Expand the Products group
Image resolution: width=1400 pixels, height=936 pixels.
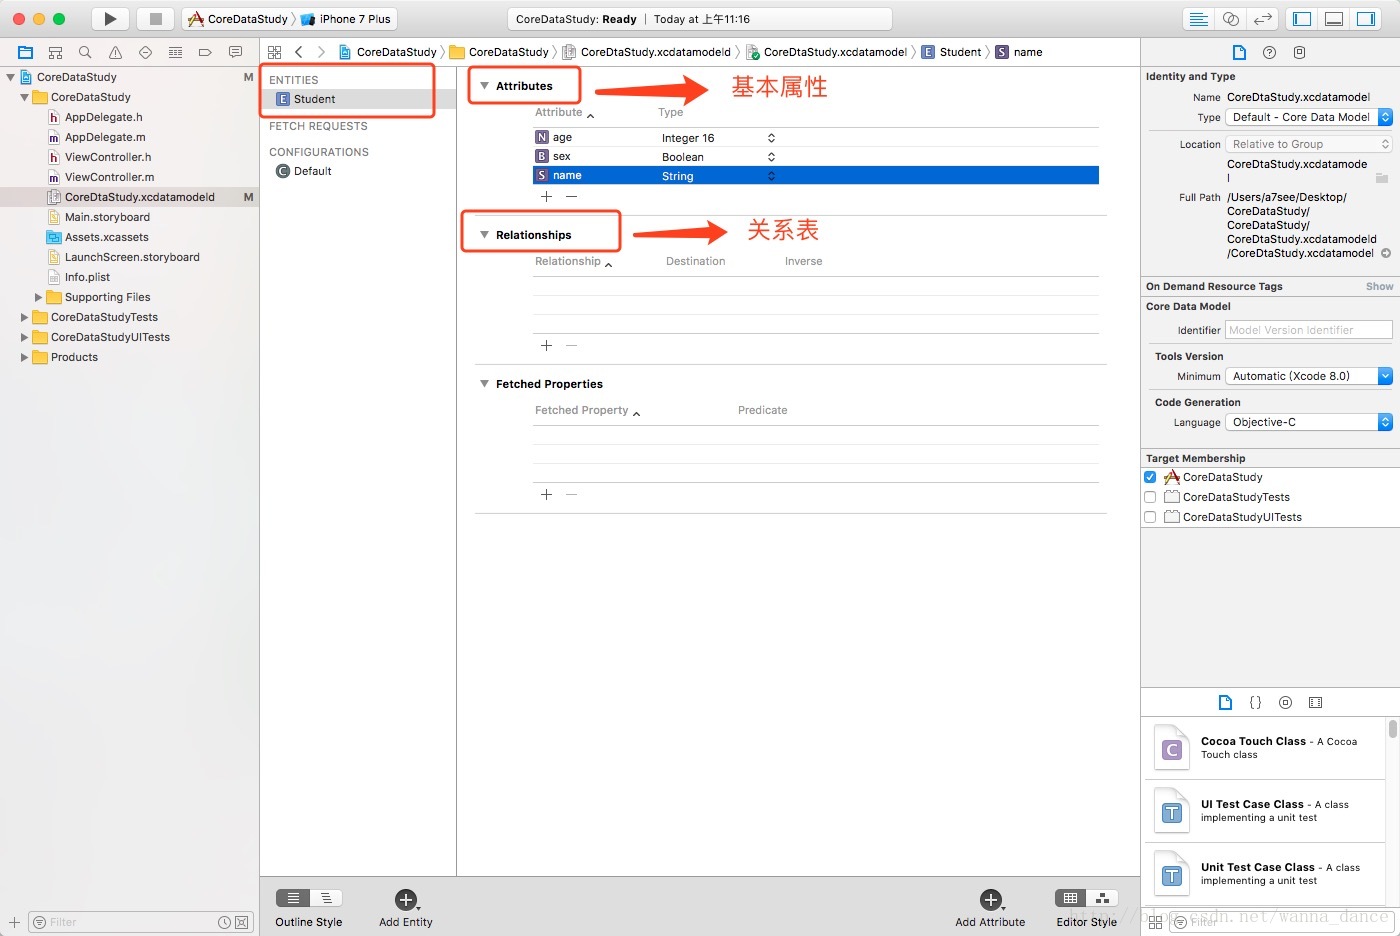coord(25,357)
